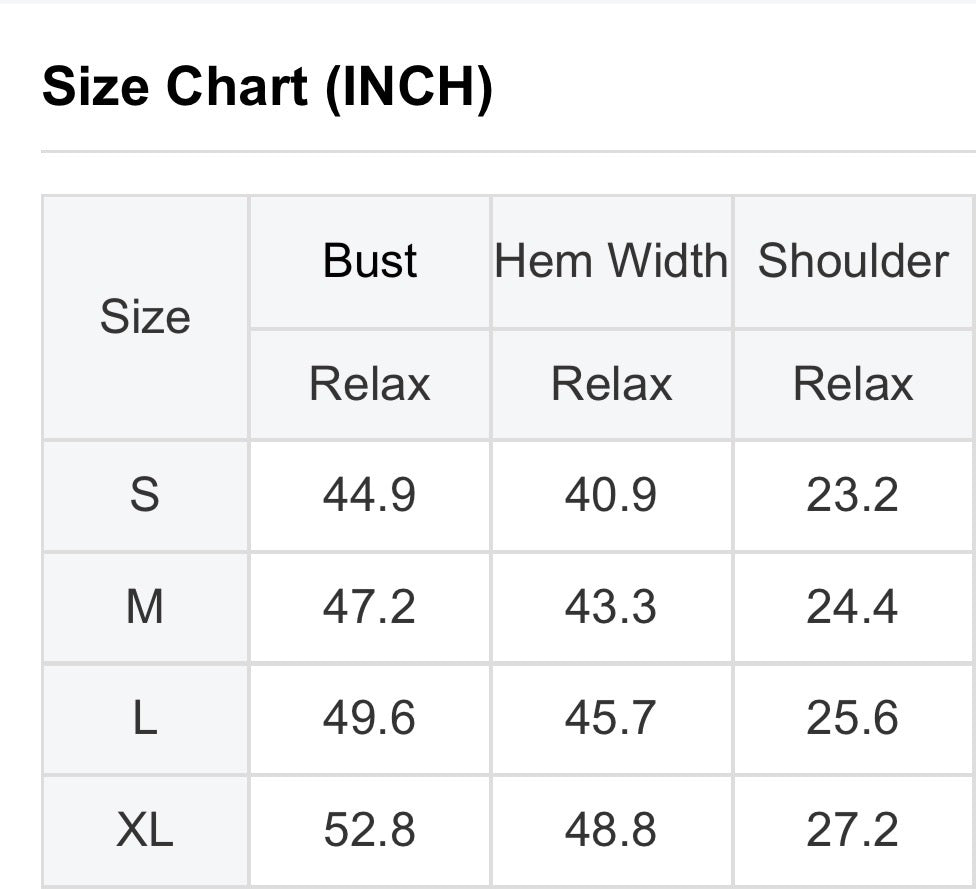Select the S size row label

tap(145, 495)
